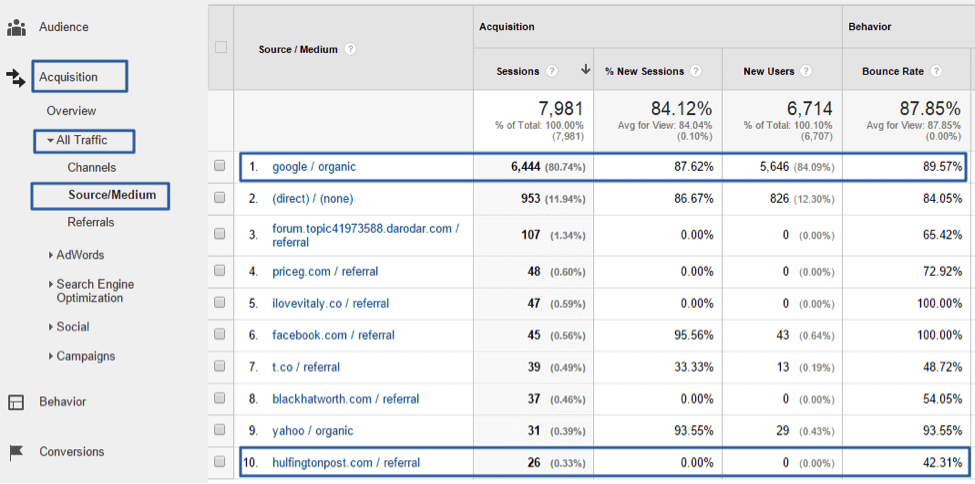Open hulfingtonpost.com / referral link

pyautogui.click(x=346, y=463)
